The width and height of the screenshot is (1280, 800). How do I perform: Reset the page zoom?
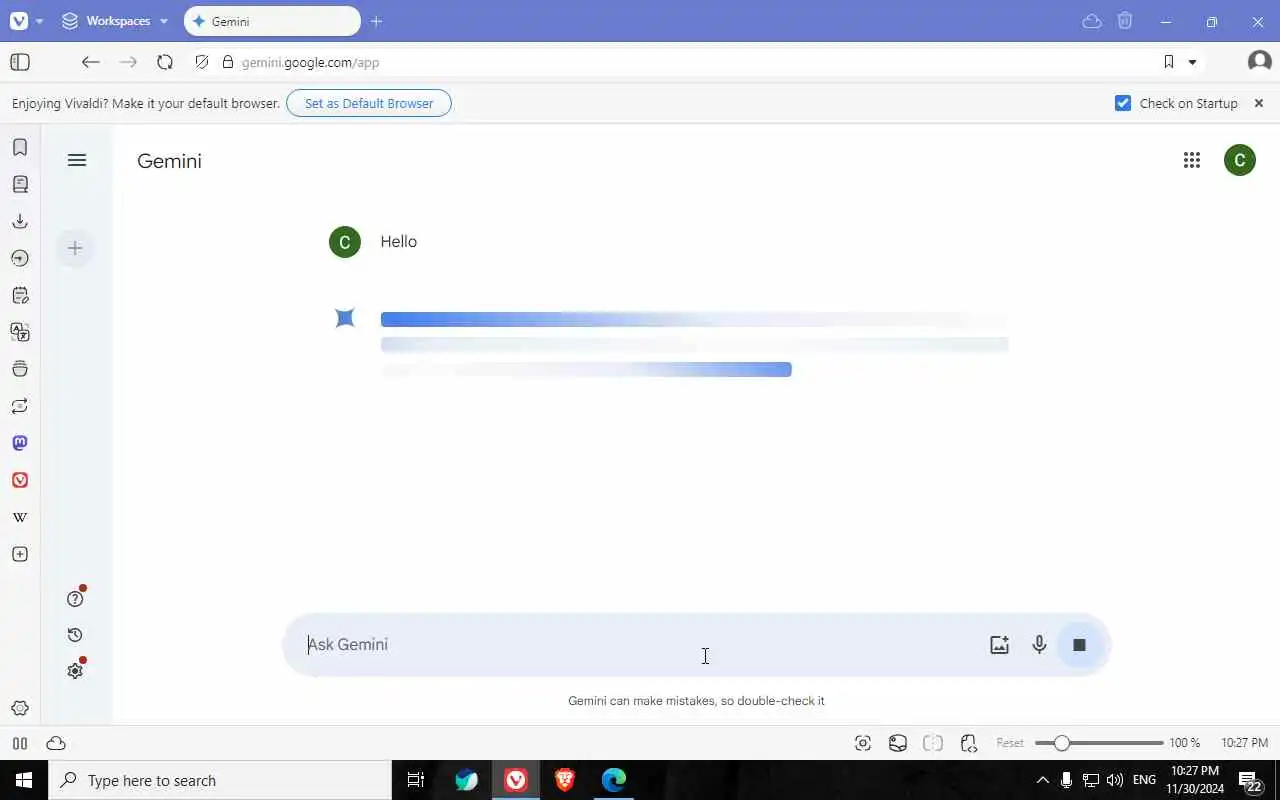point(1010,743)
